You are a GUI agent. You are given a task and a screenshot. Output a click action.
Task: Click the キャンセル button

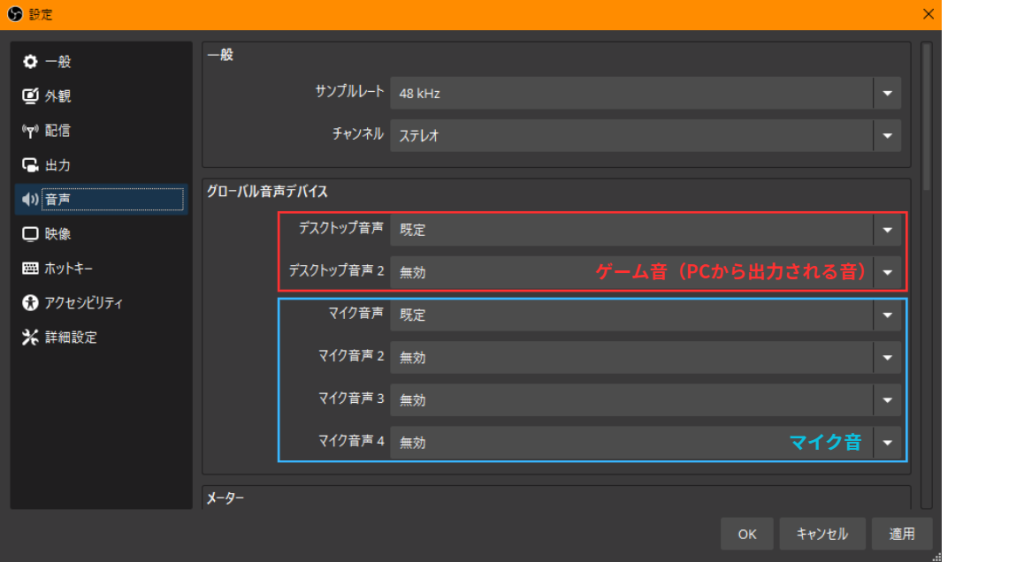point(822,534)
